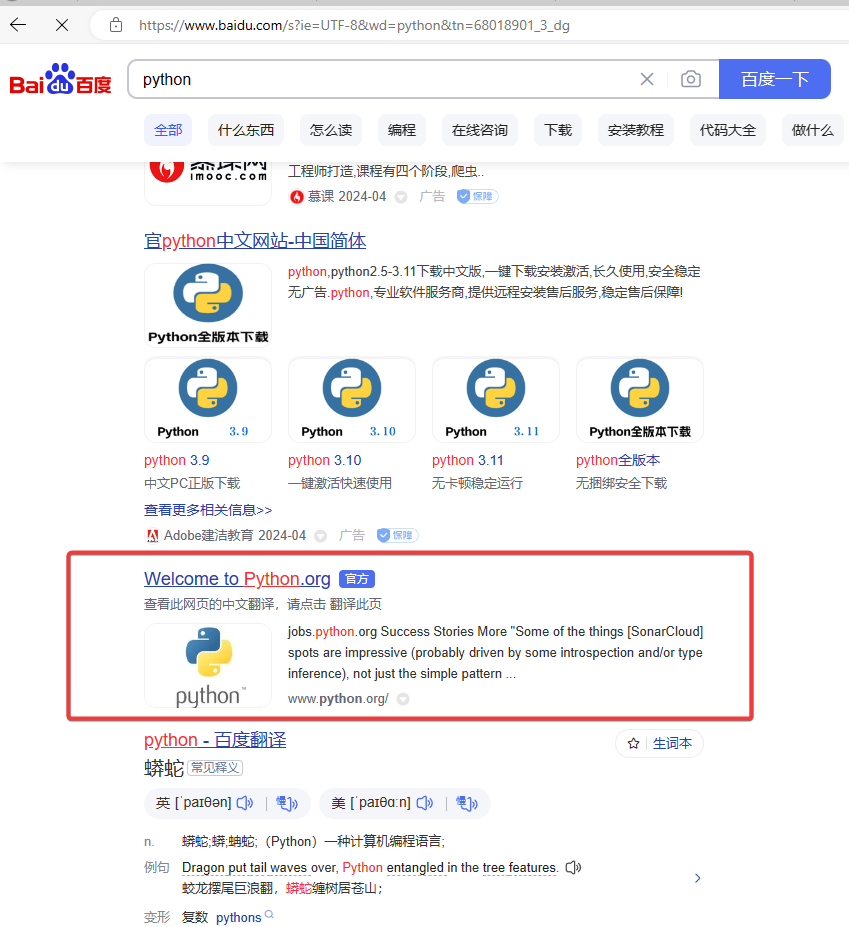Screen dimensions: 849x927
Task: Open Welcome to Python.org link
Action: click(237, 579)
